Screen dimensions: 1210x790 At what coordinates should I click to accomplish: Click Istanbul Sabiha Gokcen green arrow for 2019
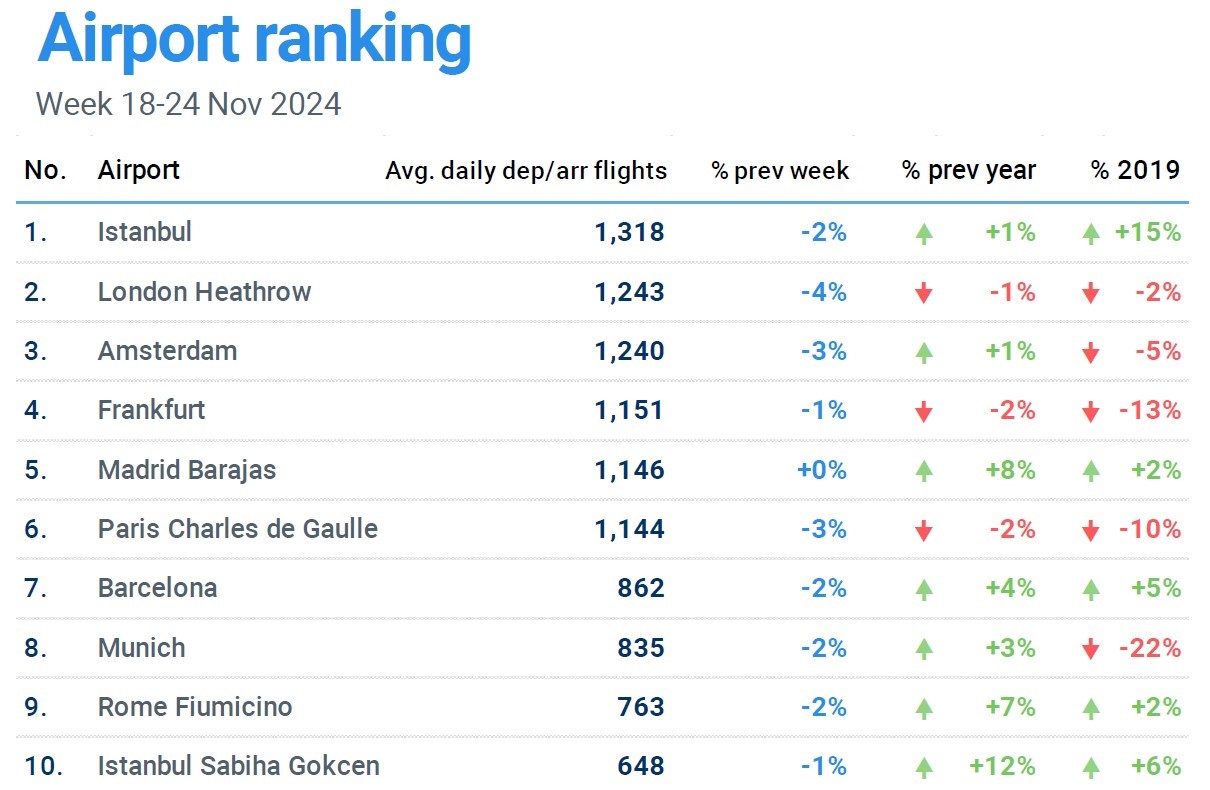click(x=1091, y=768)
